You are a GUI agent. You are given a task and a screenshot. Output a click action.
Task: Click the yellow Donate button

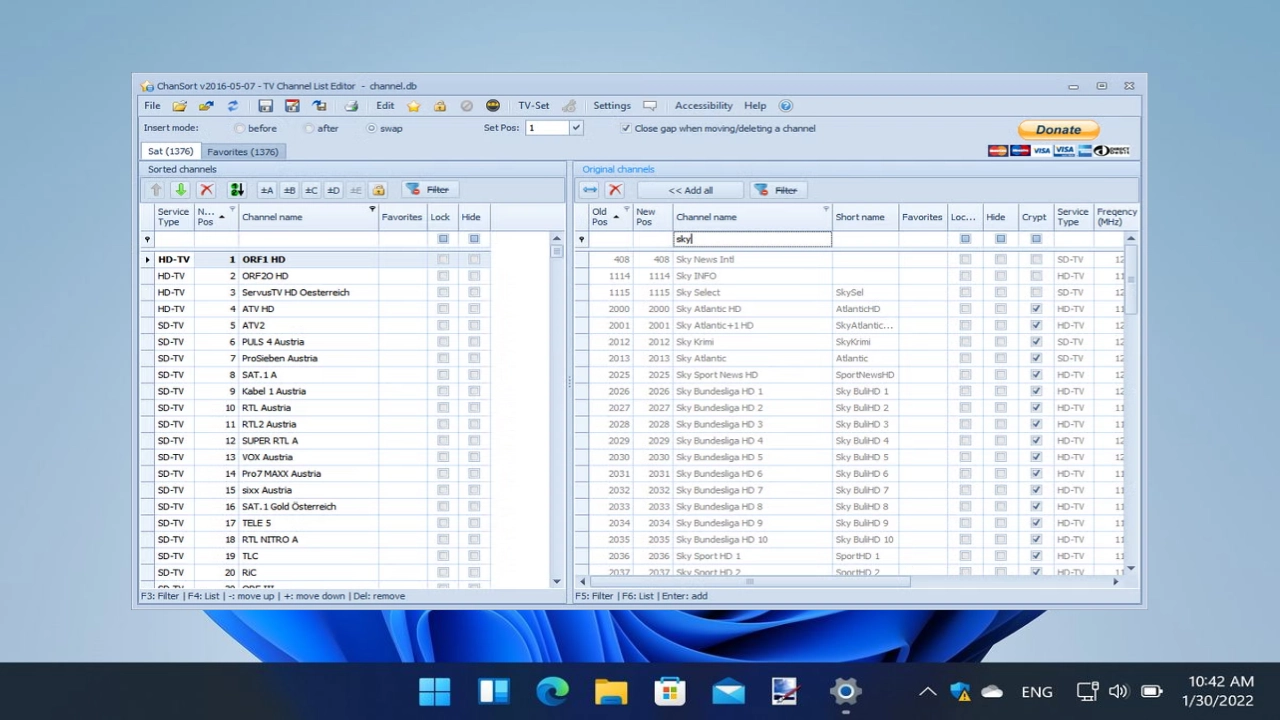point(1058,130)
